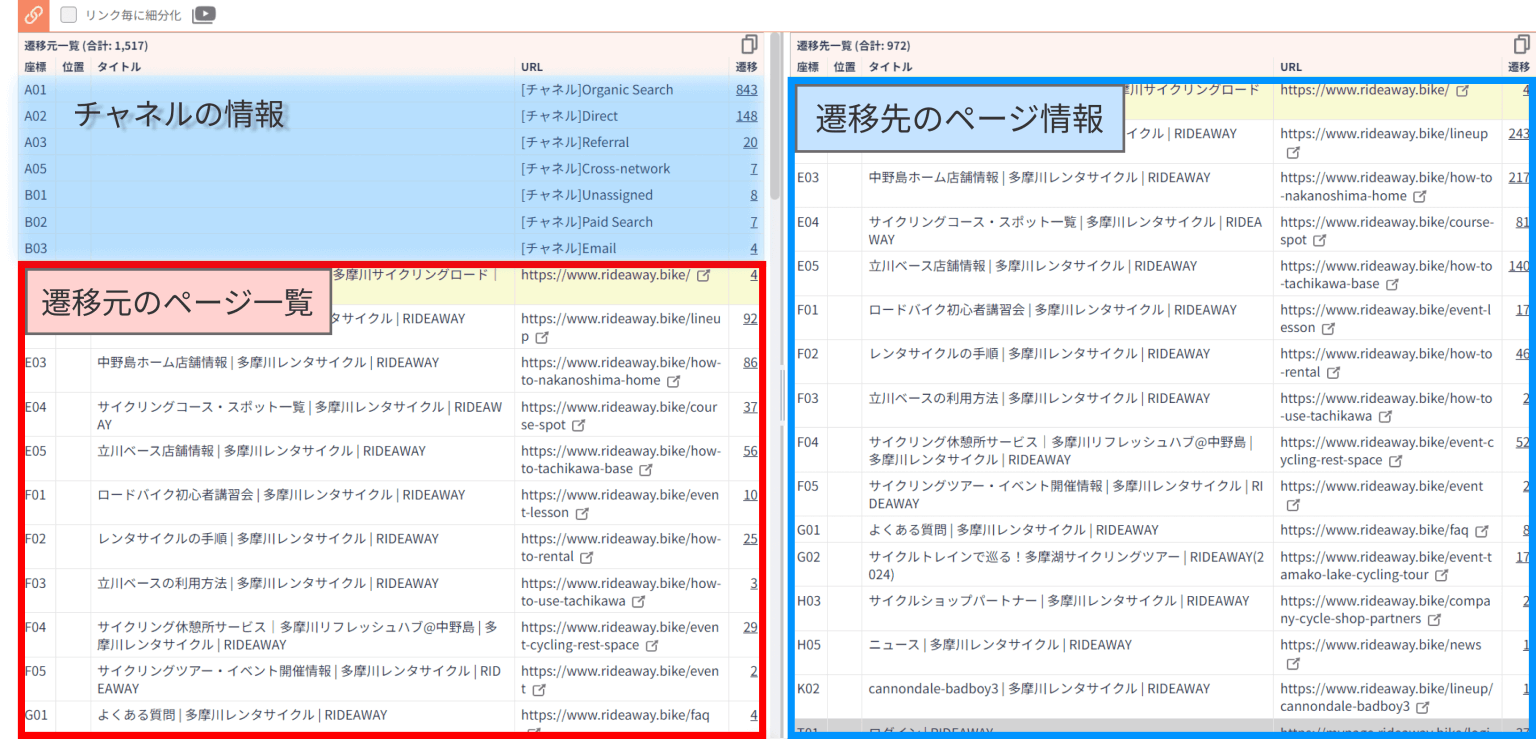Viewport: 1536px width, 739px height.
Task: Open faq external link icon in 遷移先 list
Action: pyautogui.click(x=1482, y=531)
